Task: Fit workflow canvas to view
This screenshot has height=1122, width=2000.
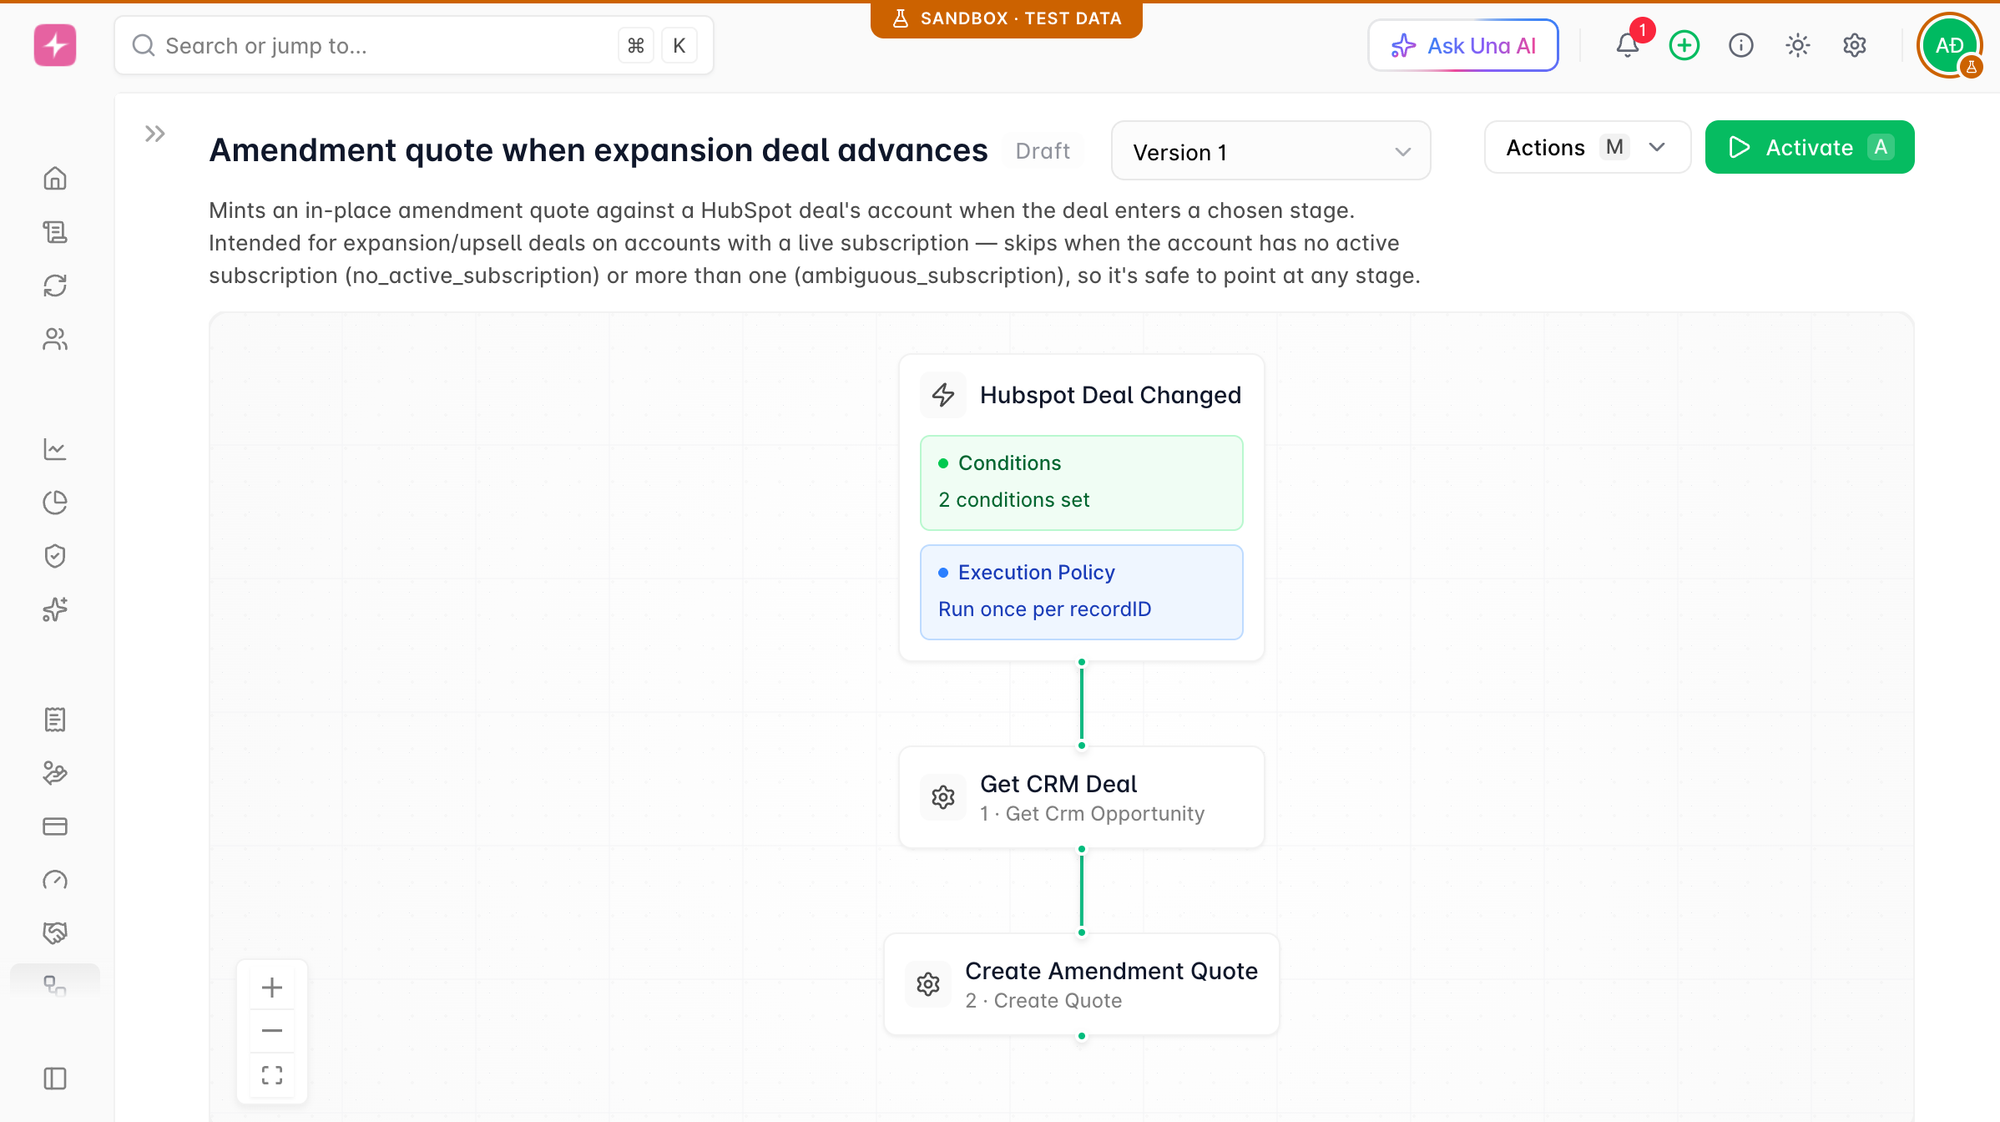Action: coord(272,1076)
